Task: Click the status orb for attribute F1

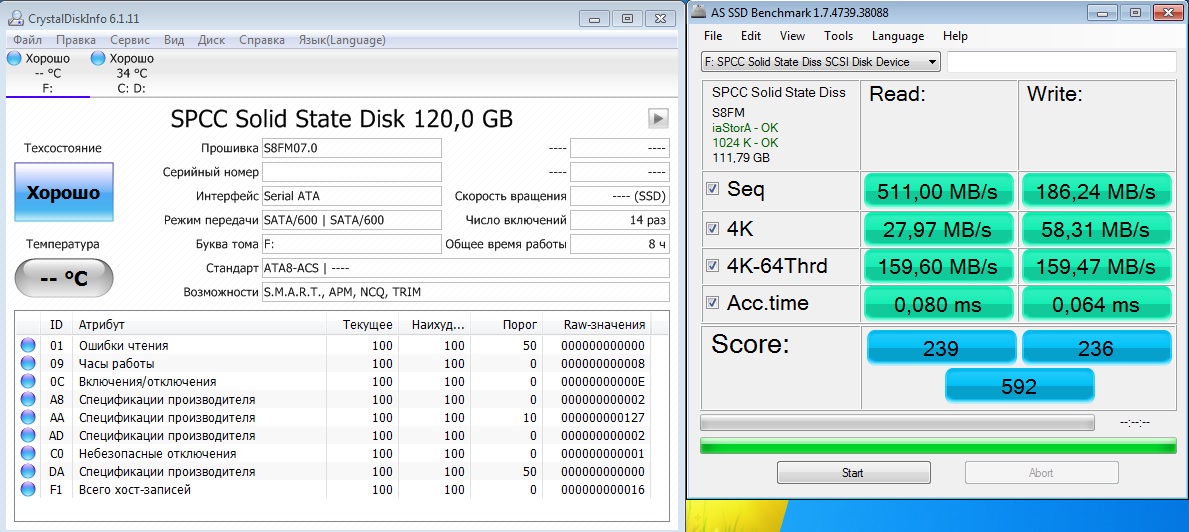Action: 29,490
